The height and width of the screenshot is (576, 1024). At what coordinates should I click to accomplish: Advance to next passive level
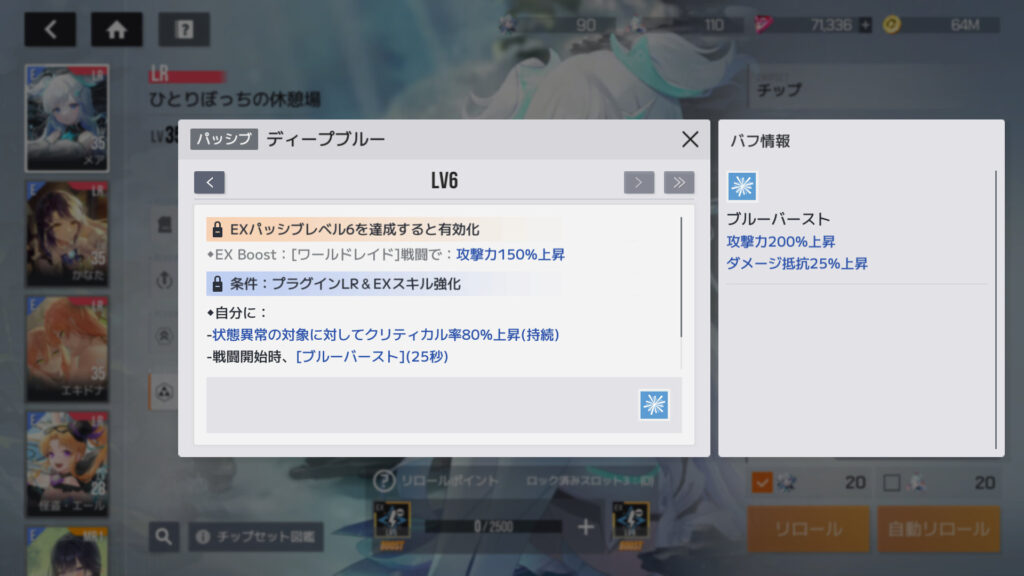click(639, 183)
